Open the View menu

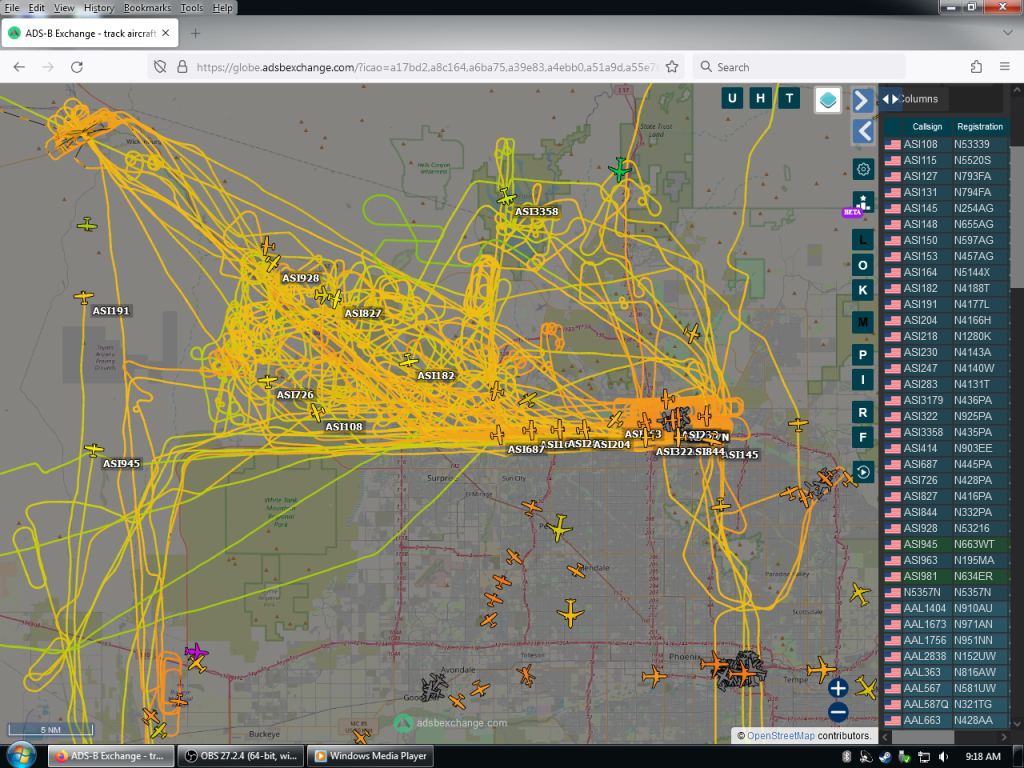coord(63,8)
